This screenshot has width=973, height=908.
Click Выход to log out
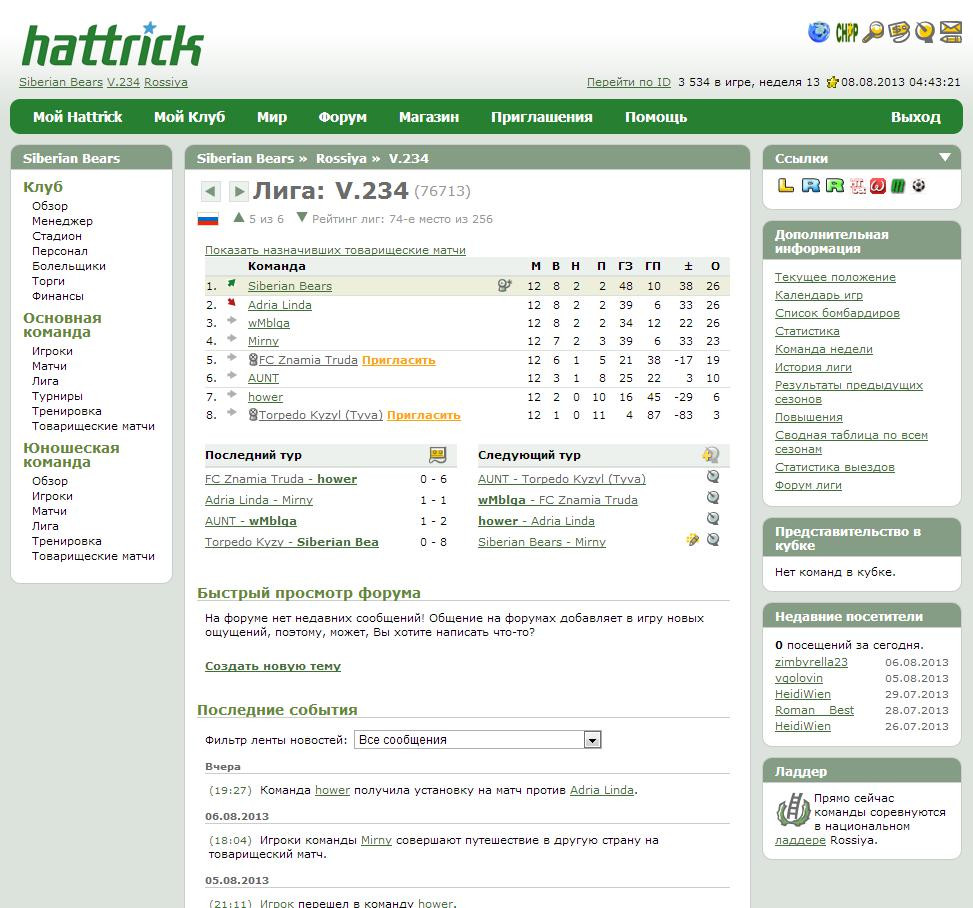coord(916,117)
